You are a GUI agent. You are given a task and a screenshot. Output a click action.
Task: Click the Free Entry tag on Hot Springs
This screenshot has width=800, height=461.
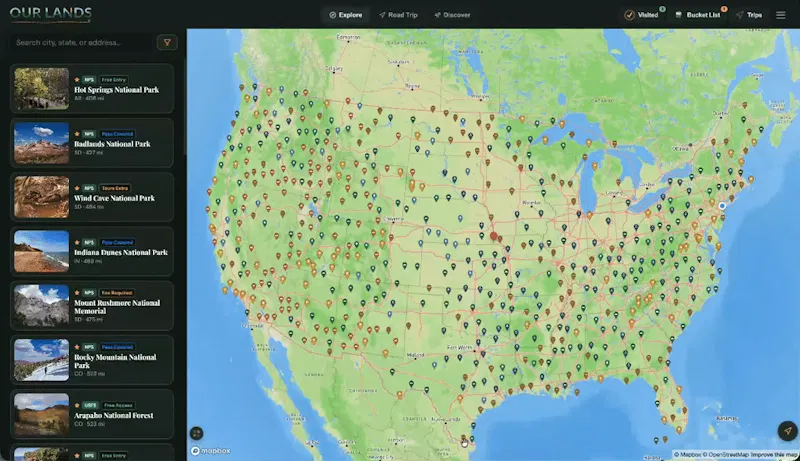pos(113,80)
